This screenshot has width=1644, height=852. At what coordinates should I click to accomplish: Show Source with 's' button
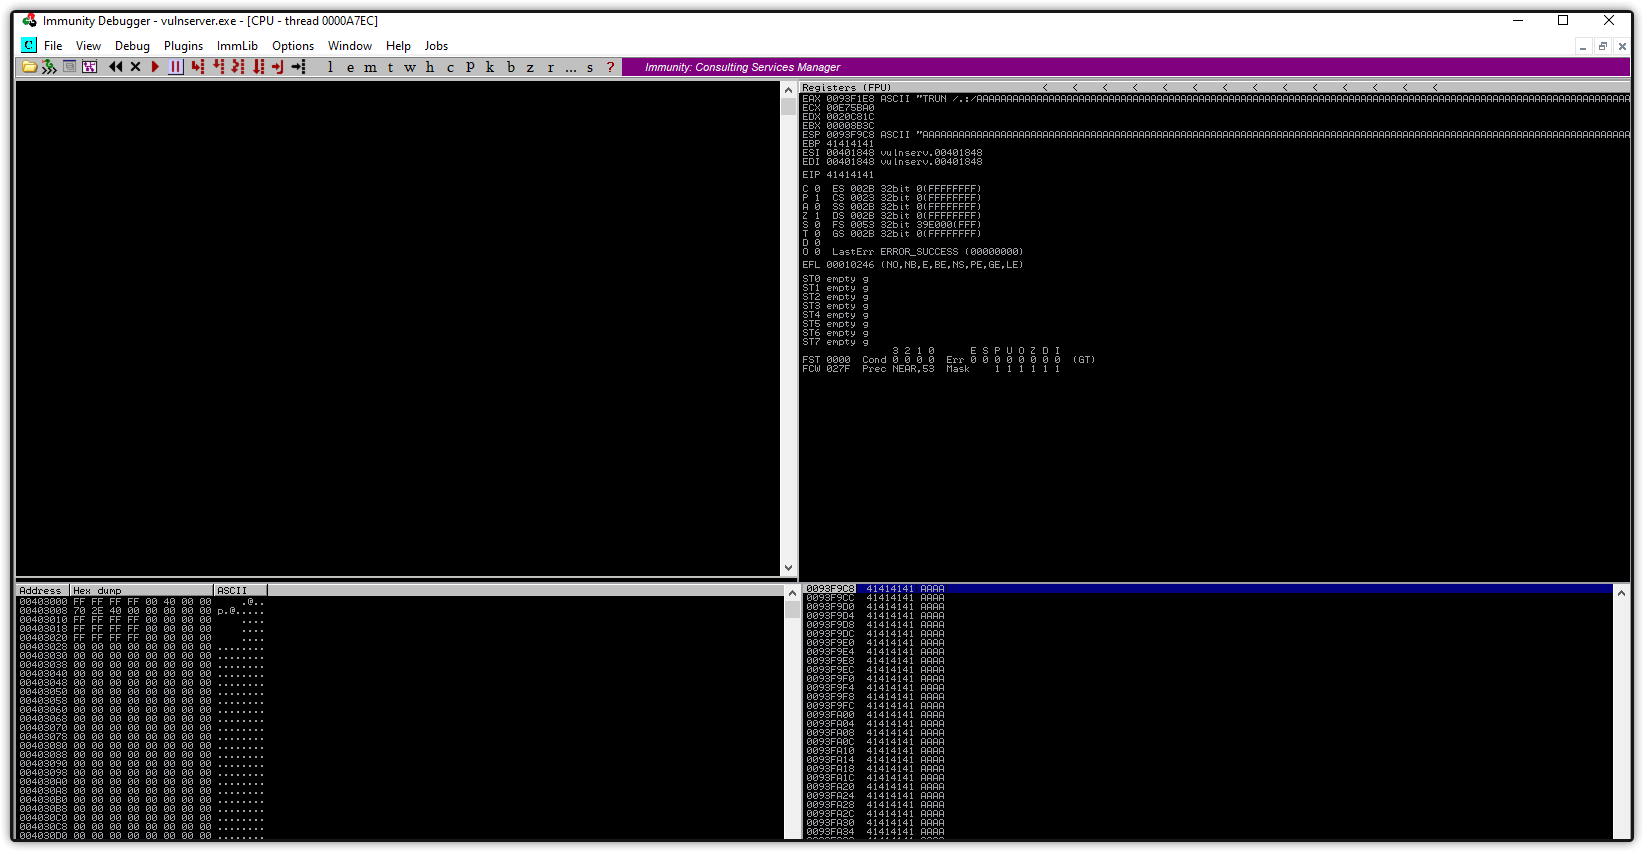pos(590,67)
